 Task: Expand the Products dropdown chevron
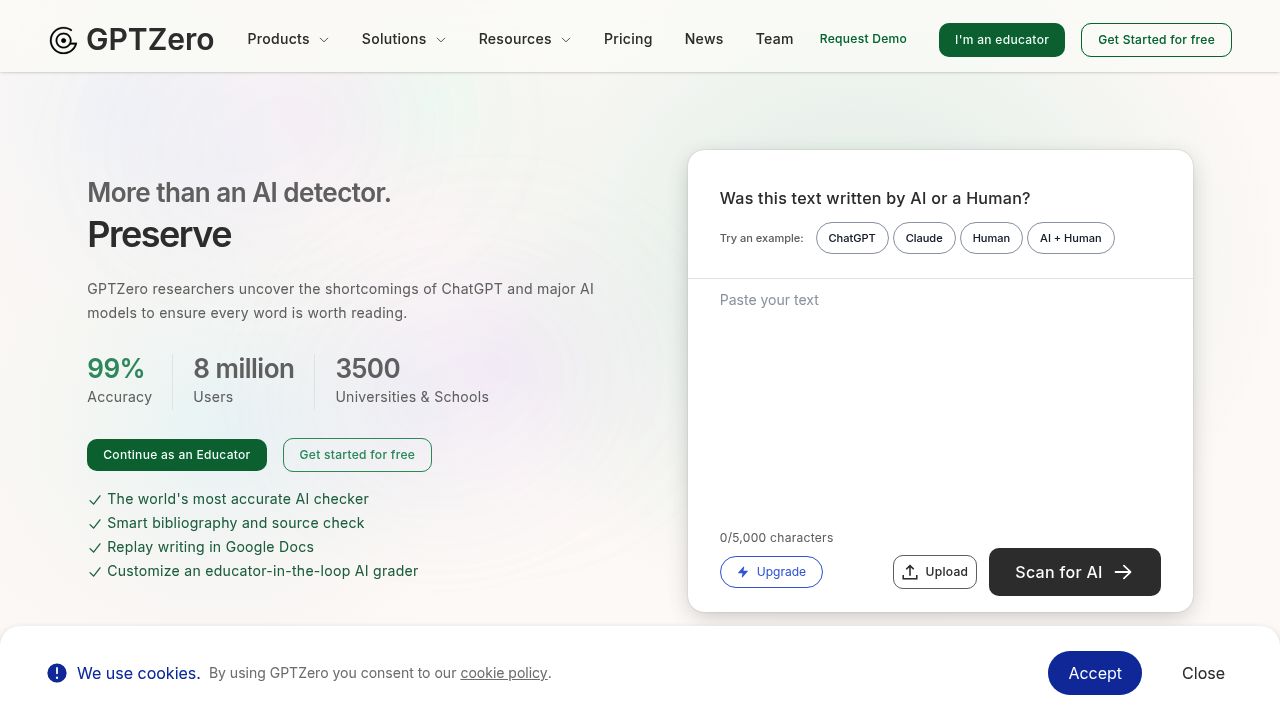point(324,40)
